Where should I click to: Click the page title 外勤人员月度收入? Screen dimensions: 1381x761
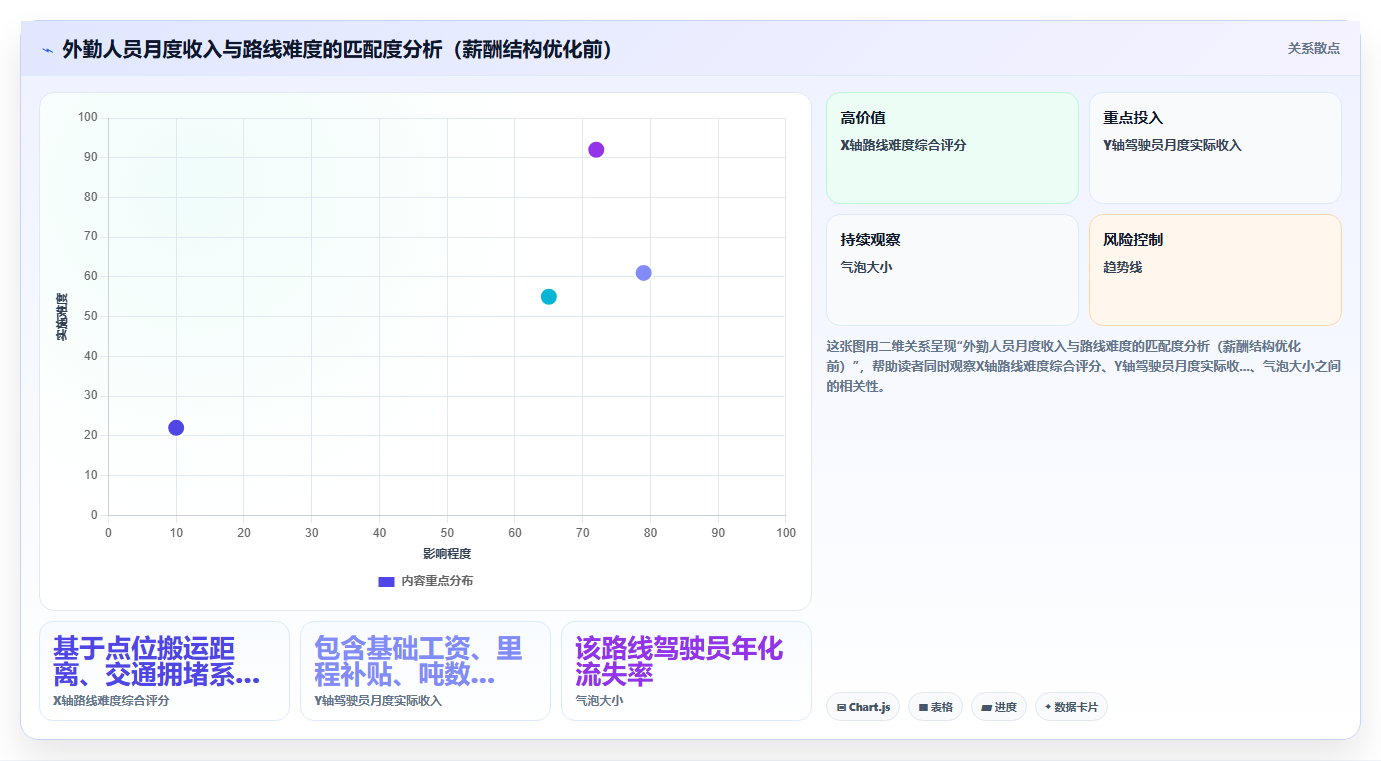click(x=337, y=49)
